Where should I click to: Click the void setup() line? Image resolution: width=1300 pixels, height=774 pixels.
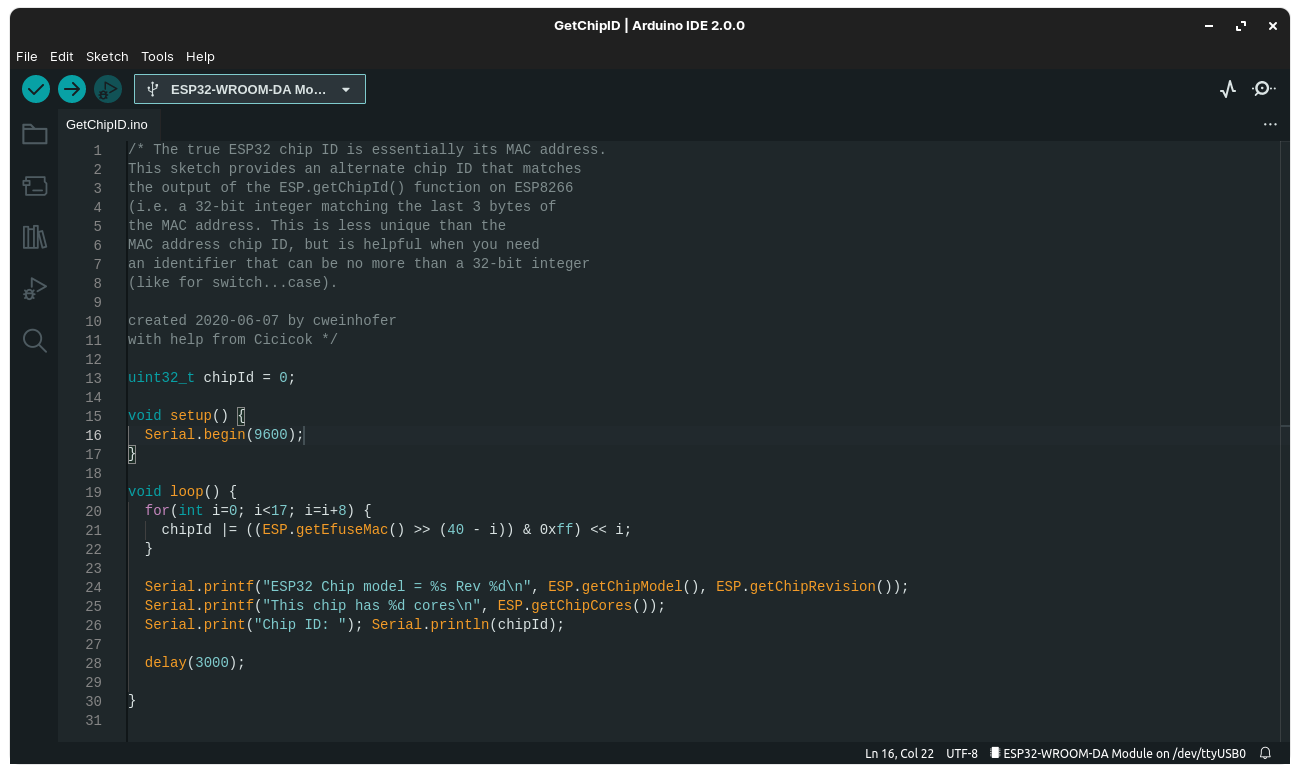pos(186,416)
